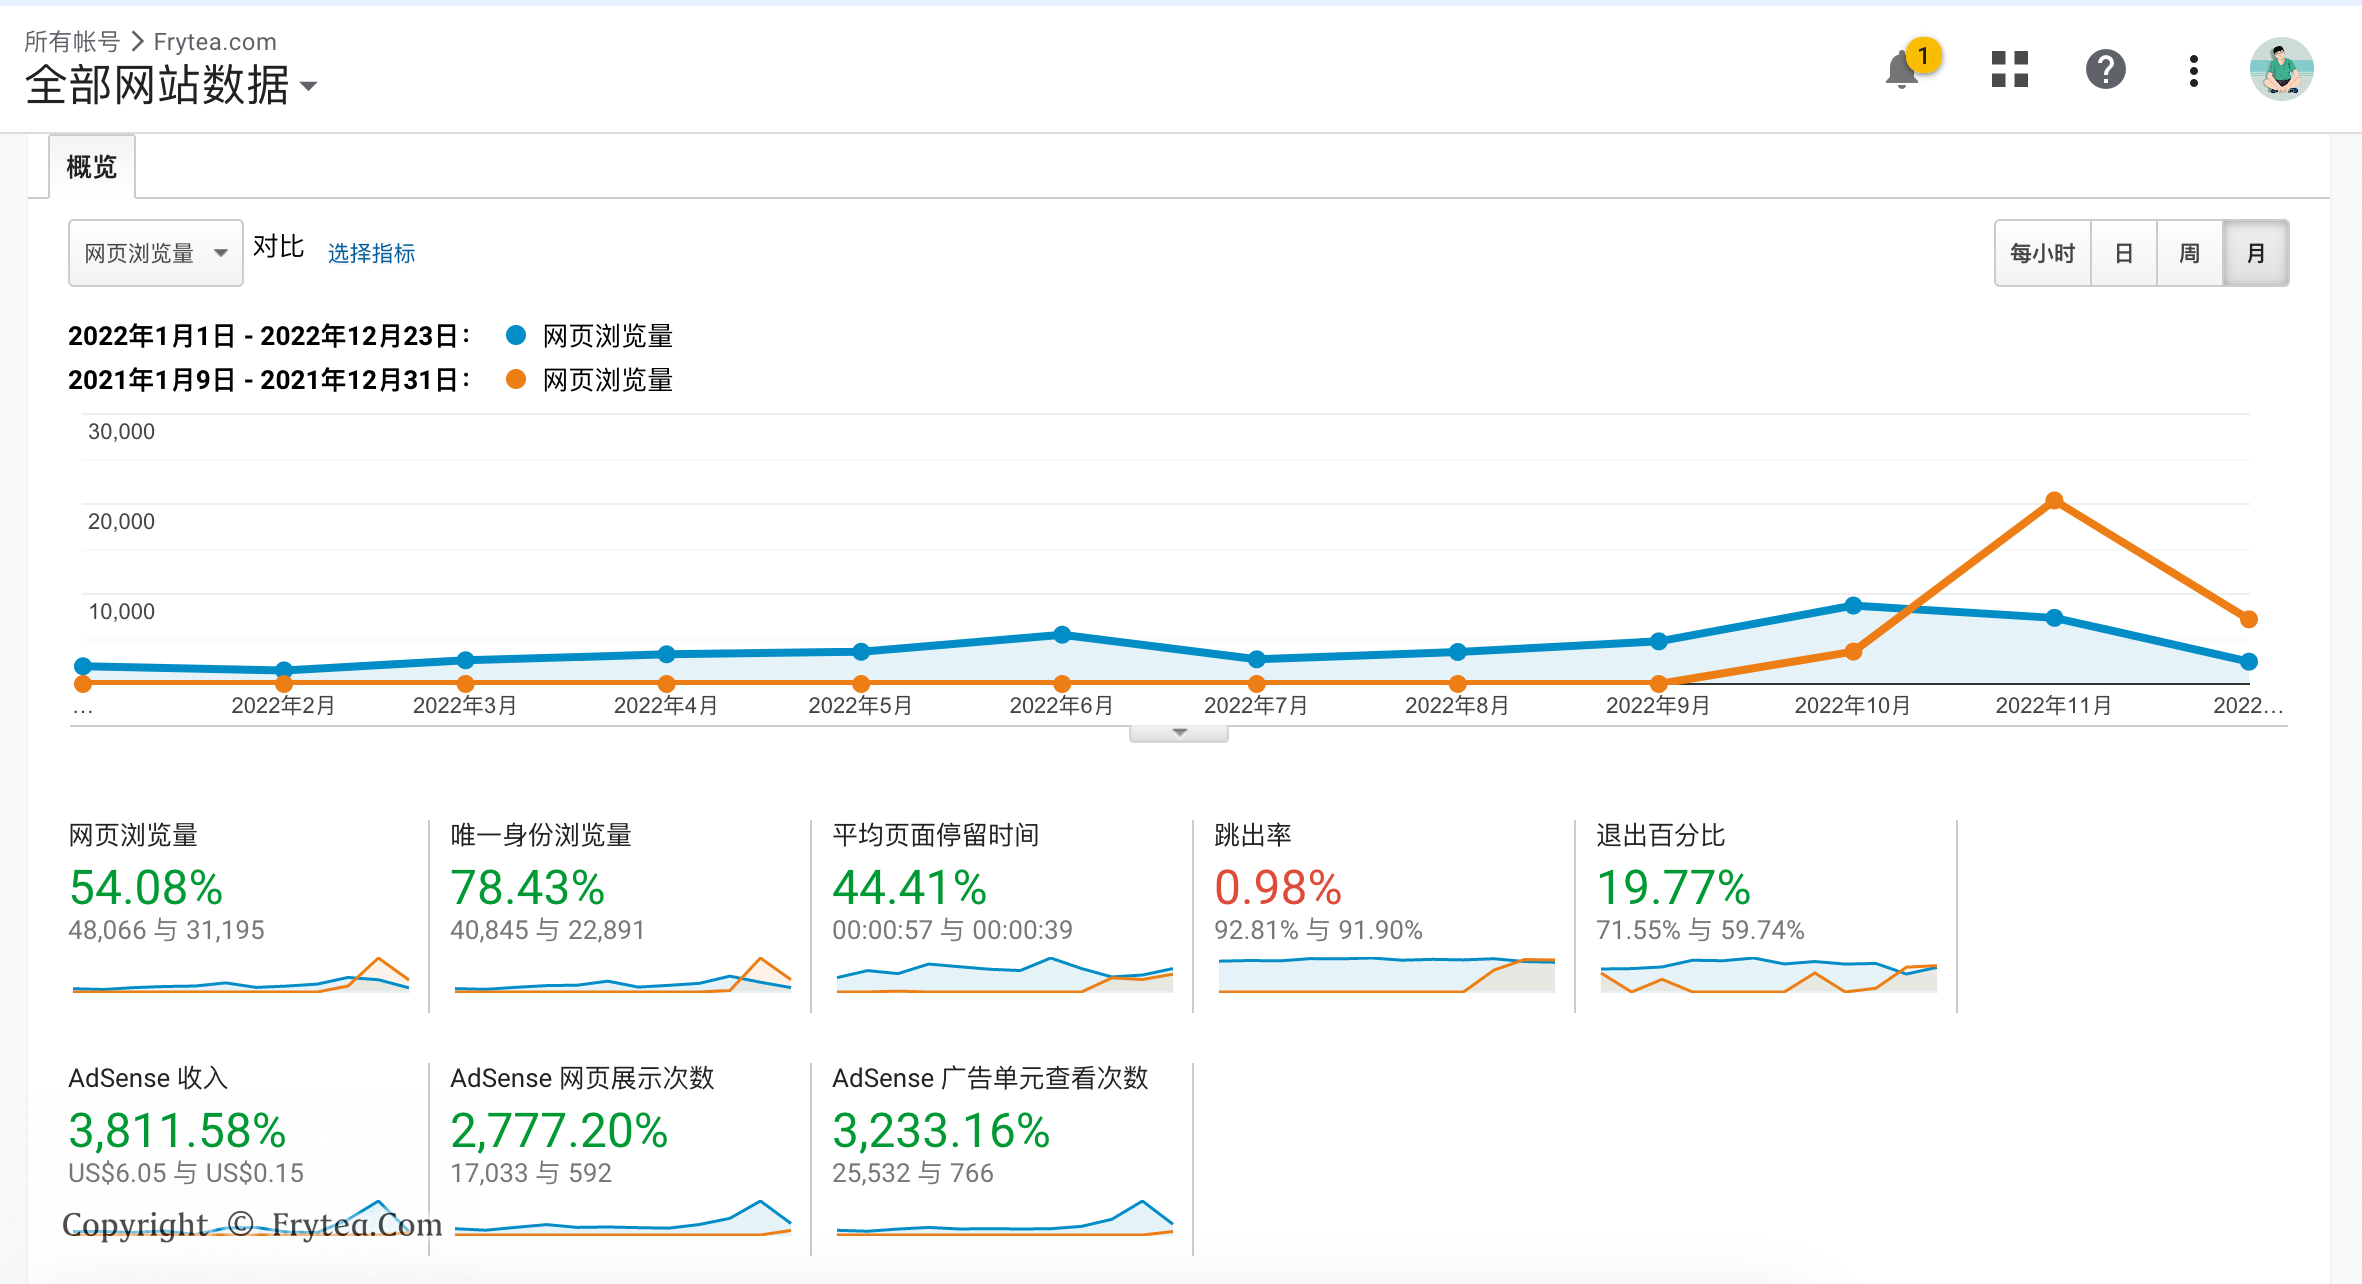Open the 网页浏览量 metric dropdown
The width and height of the screenshot is (2362, 1284).
tap(155, 254)
